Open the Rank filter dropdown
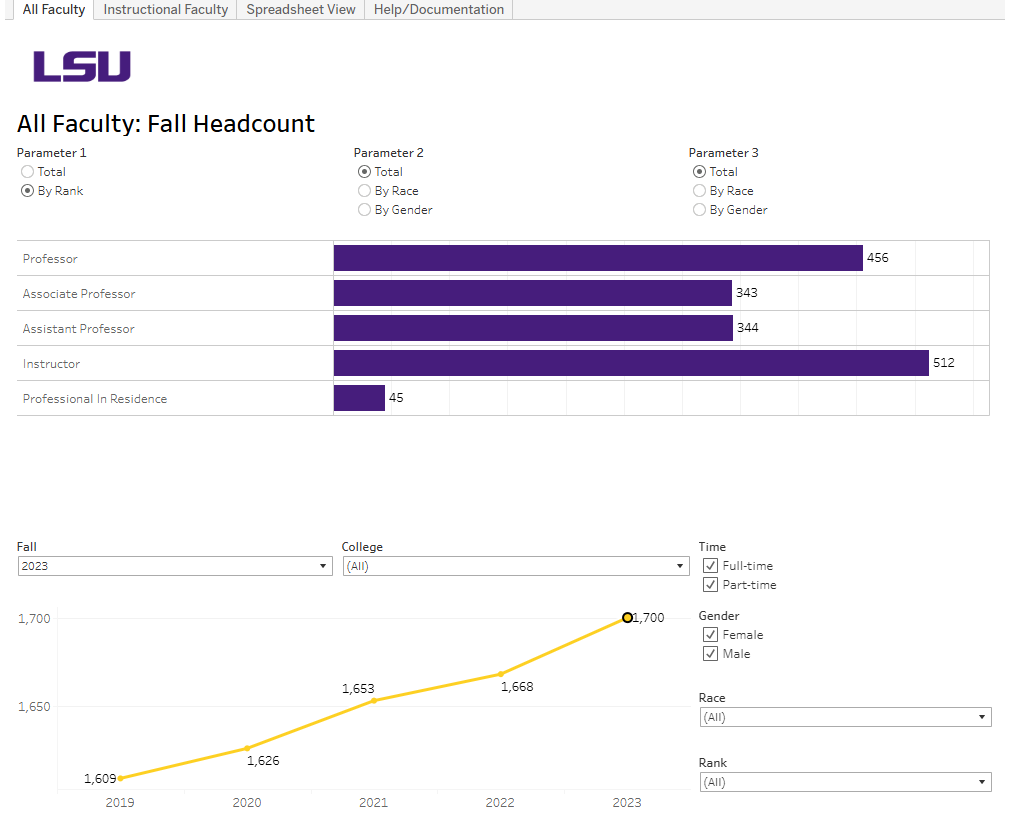Image resolution: width=1009 pixels, height=828 pixels. pos(983,781)
